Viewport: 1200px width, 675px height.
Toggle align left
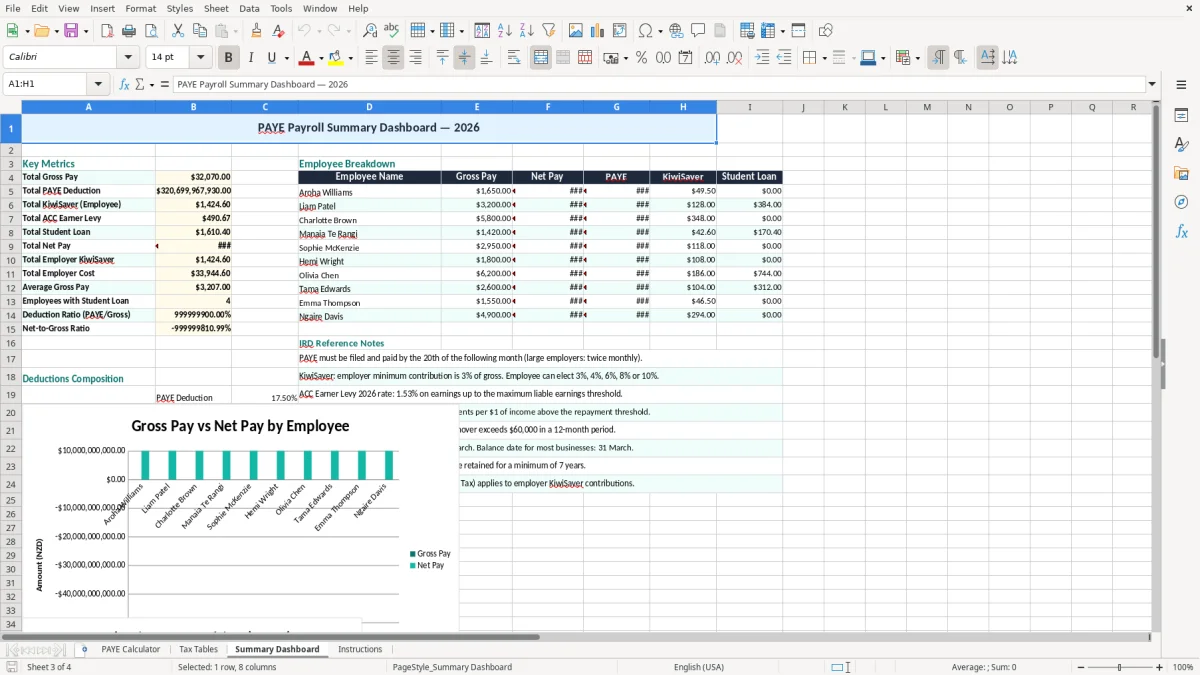point(372,58)
